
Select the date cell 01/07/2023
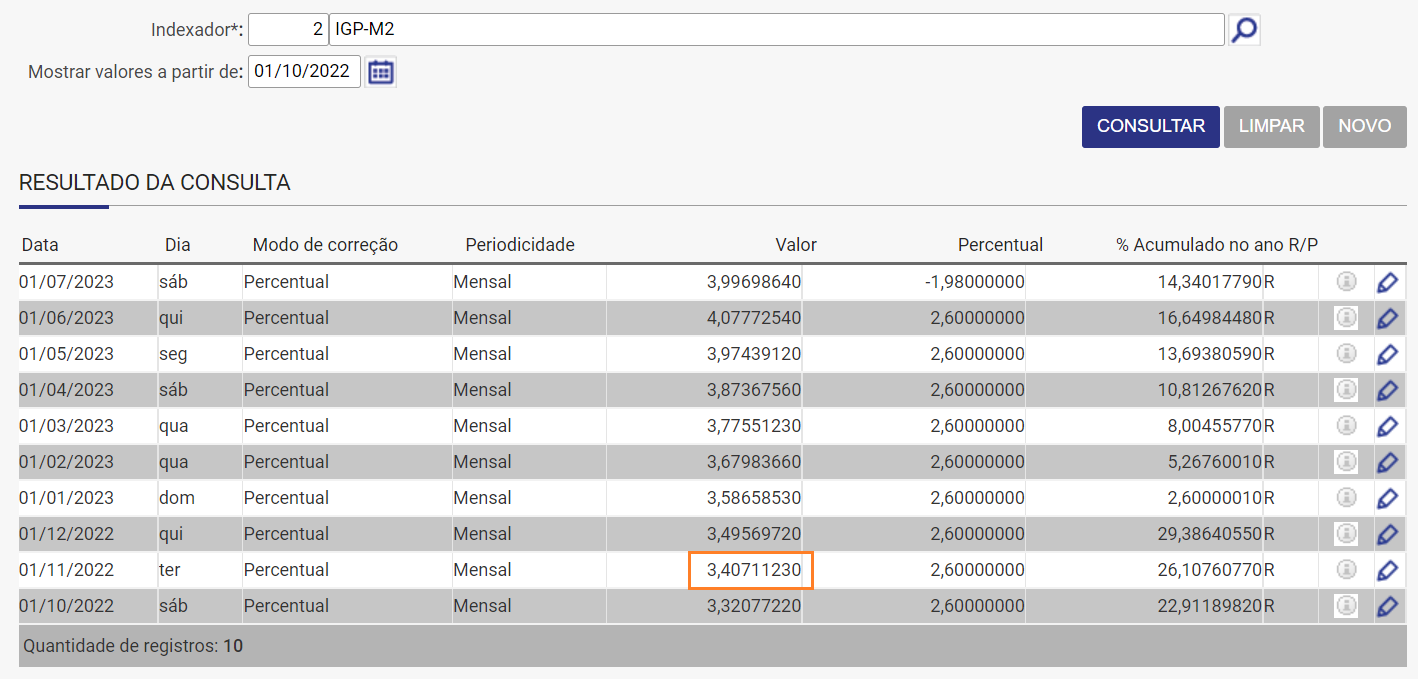pos(67,282)
